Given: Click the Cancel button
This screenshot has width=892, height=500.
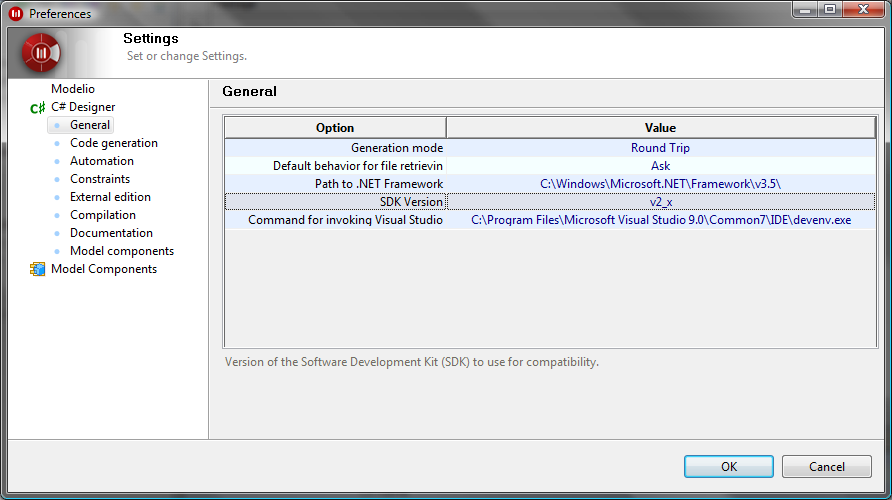Looking at the screenshot, I should click(827, 466).
